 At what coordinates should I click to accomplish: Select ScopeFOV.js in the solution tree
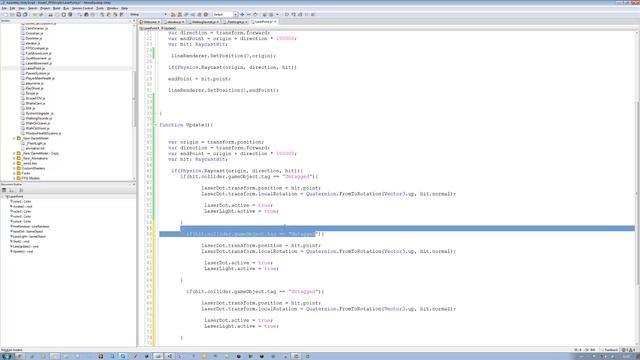click(35, 98)
